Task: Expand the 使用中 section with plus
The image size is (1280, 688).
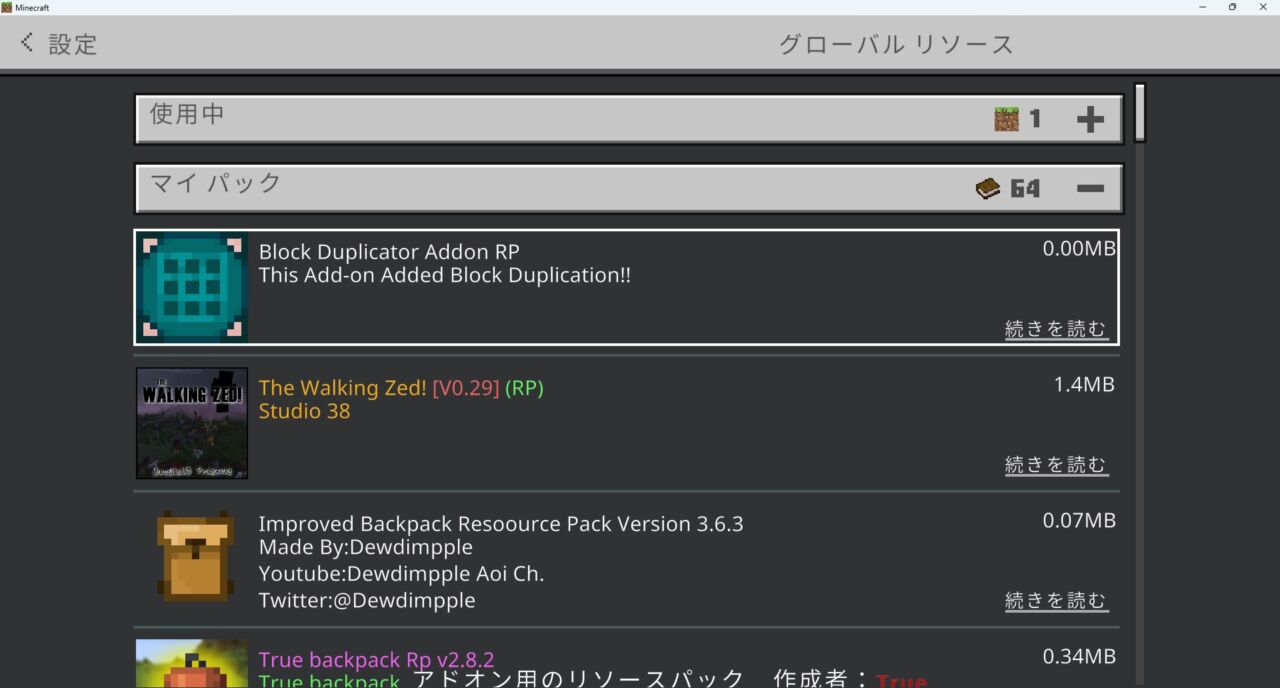Action: [x=1090, y=120]
